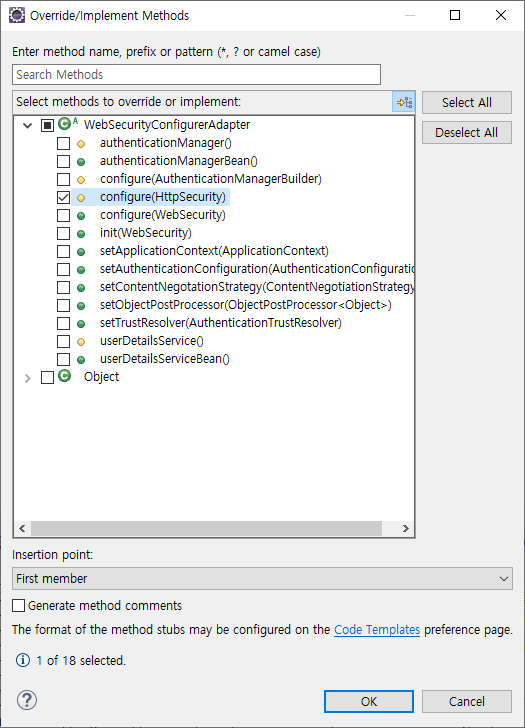This screenshot has height=728, width=525.
Task: Open the help question mark icon
Action: point(27,700)
